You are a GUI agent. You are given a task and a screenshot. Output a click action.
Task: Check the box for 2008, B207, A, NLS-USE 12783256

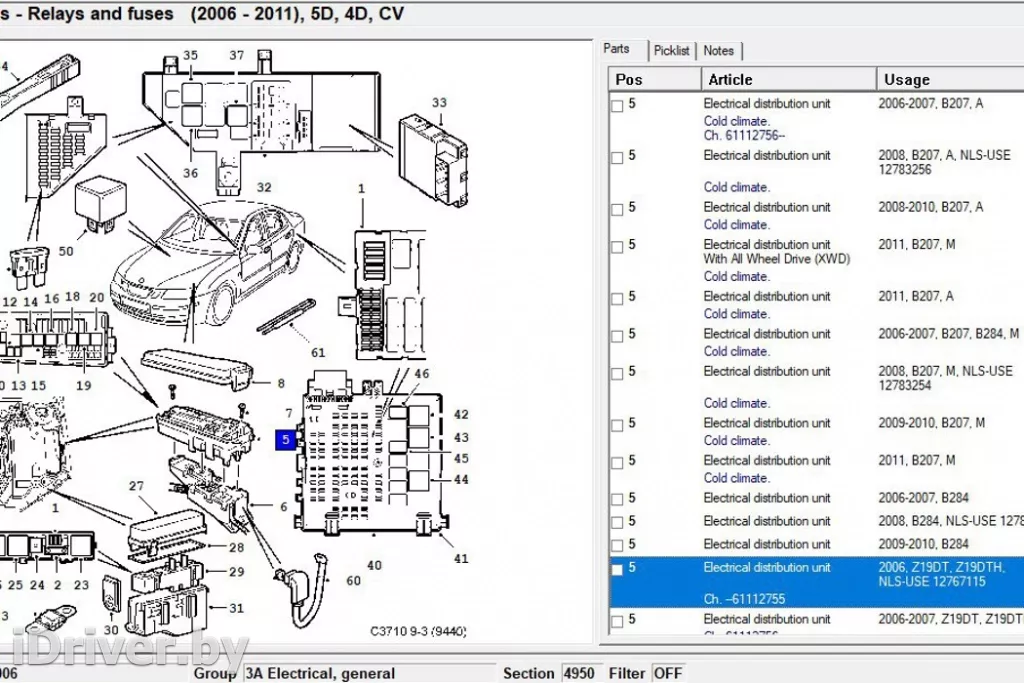coord(617,157)
